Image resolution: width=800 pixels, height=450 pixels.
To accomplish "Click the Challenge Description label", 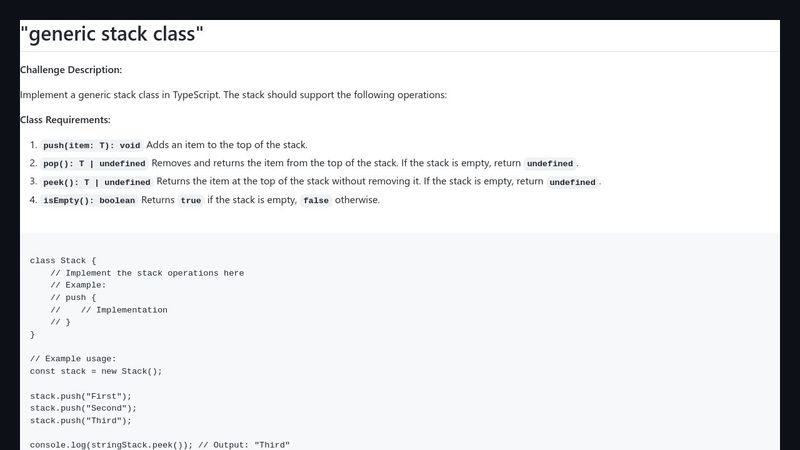I will click(71, 70).
